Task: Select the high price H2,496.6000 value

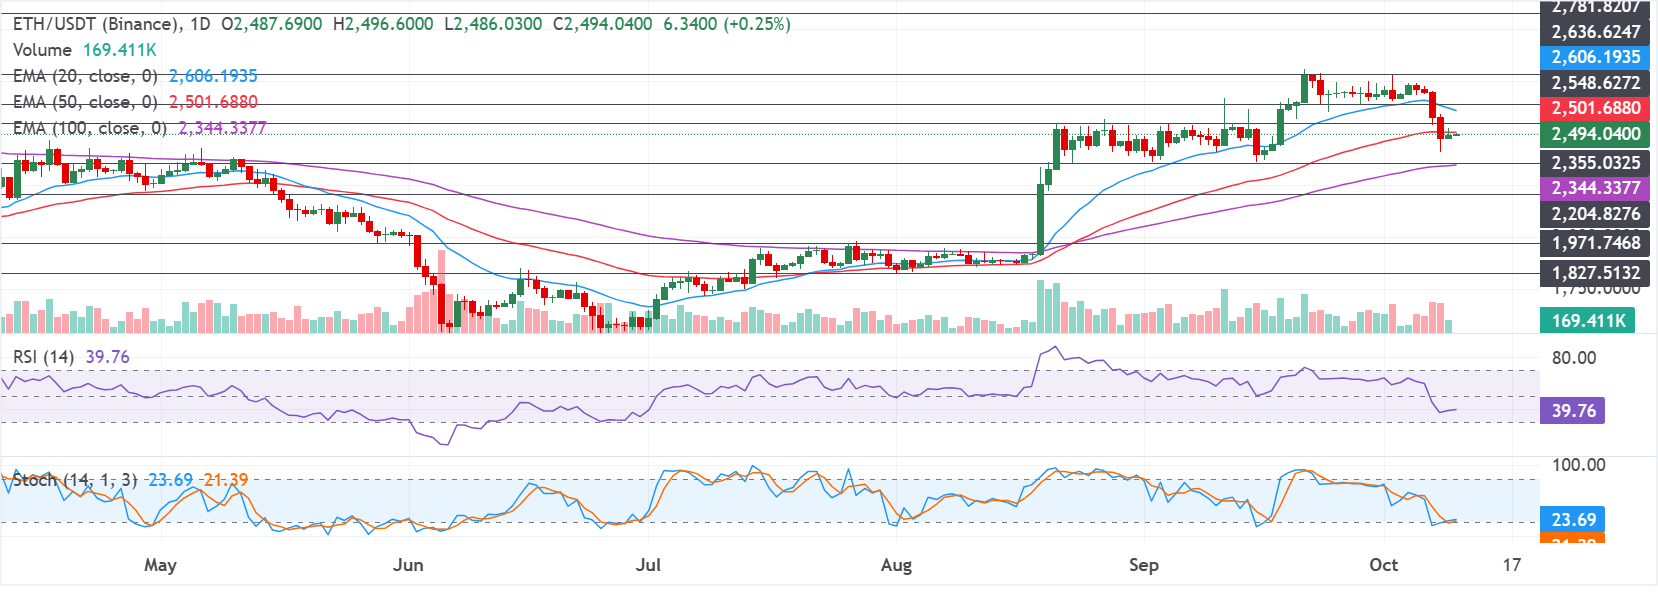Action: coord(383,23)
